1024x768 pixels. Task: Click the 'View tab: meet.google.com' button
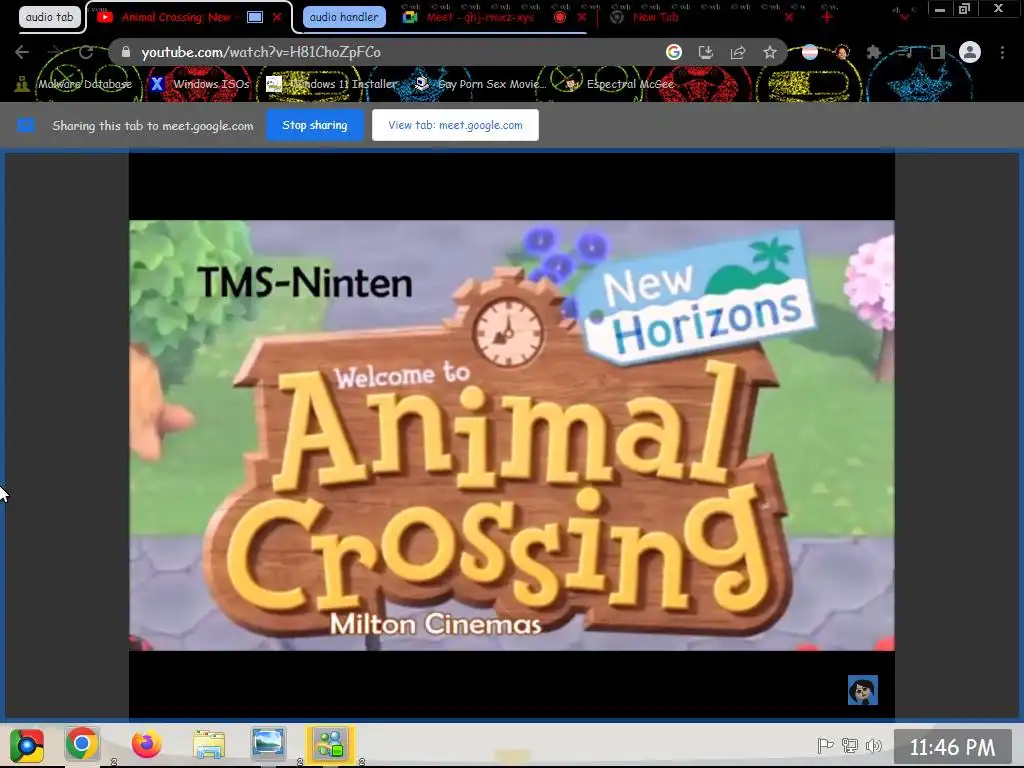455,125
